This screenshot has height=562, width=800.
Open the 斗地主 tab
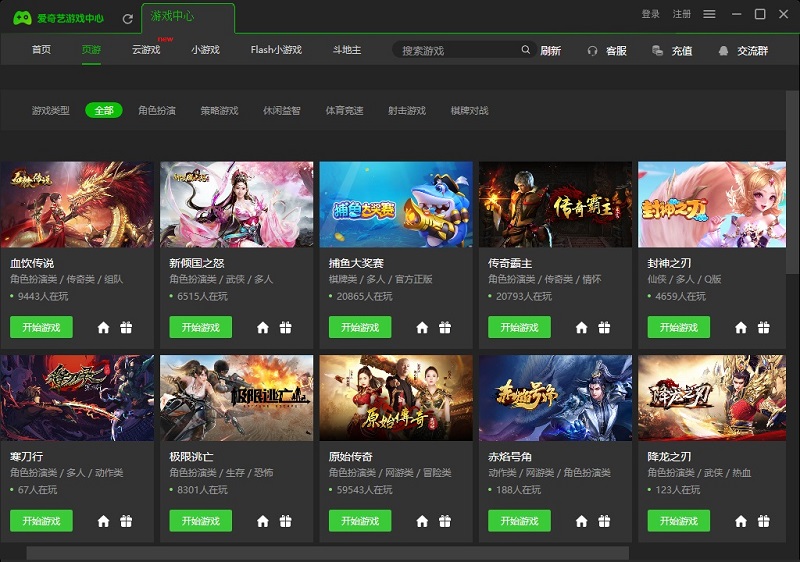click(347, 49)
